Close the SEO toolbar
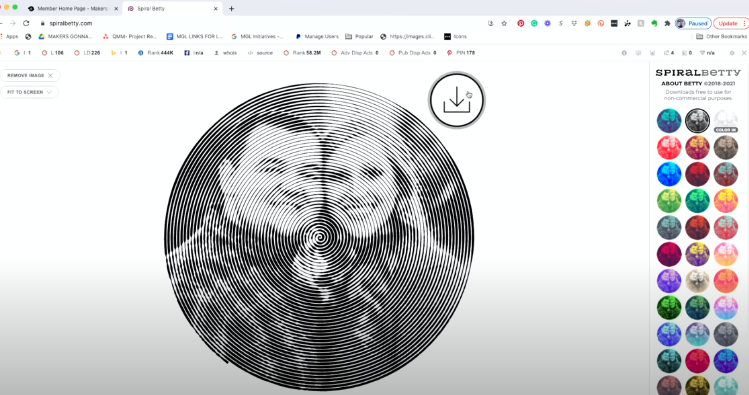The width and height of the screenshot is (749, 395). coord(744,53)
